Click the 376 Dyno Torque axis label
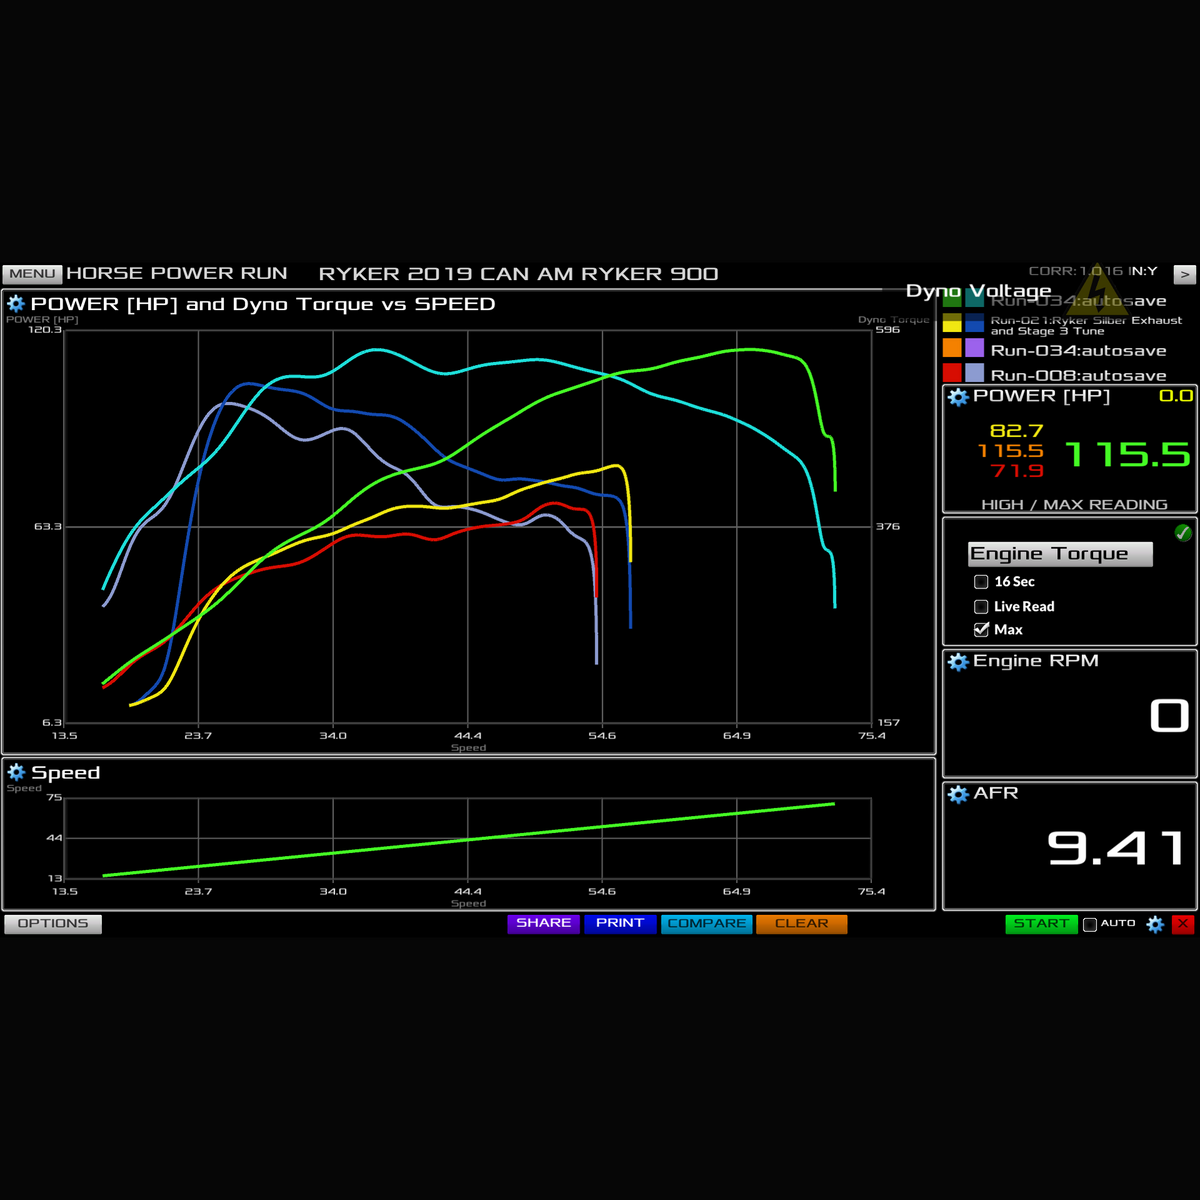Viewport: 1200px width, 1200px height. [x=887, y=526]
